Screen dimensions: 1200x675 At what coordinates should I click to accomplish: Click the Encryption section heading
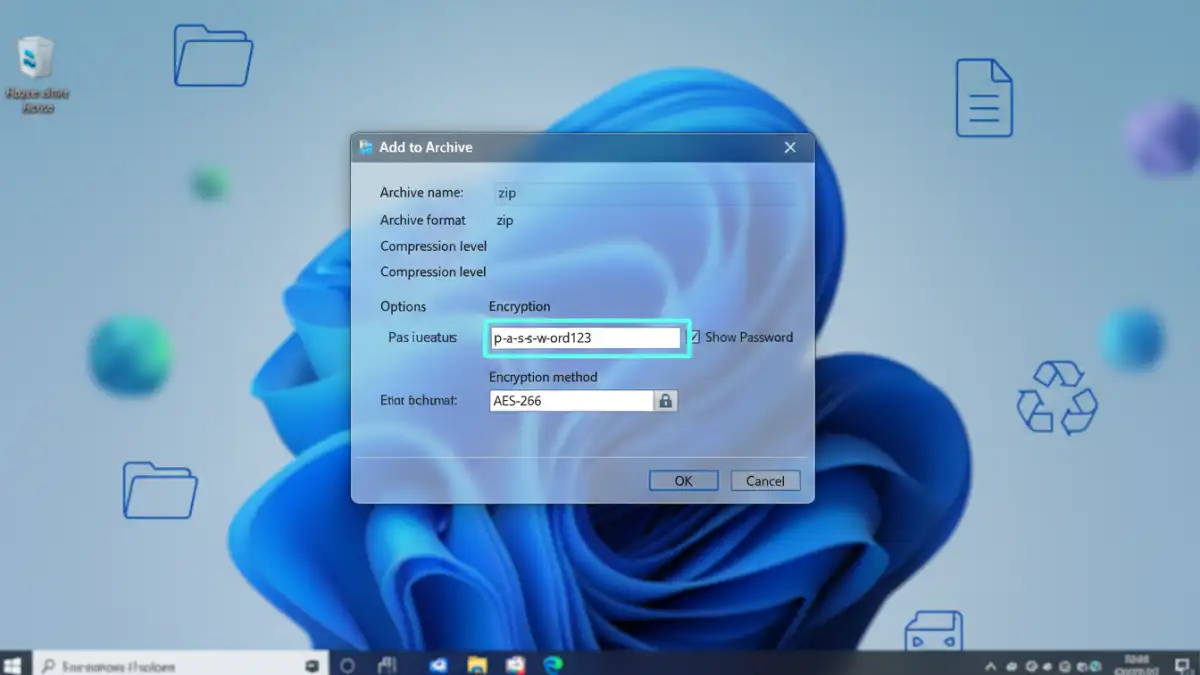pos(518,306)
